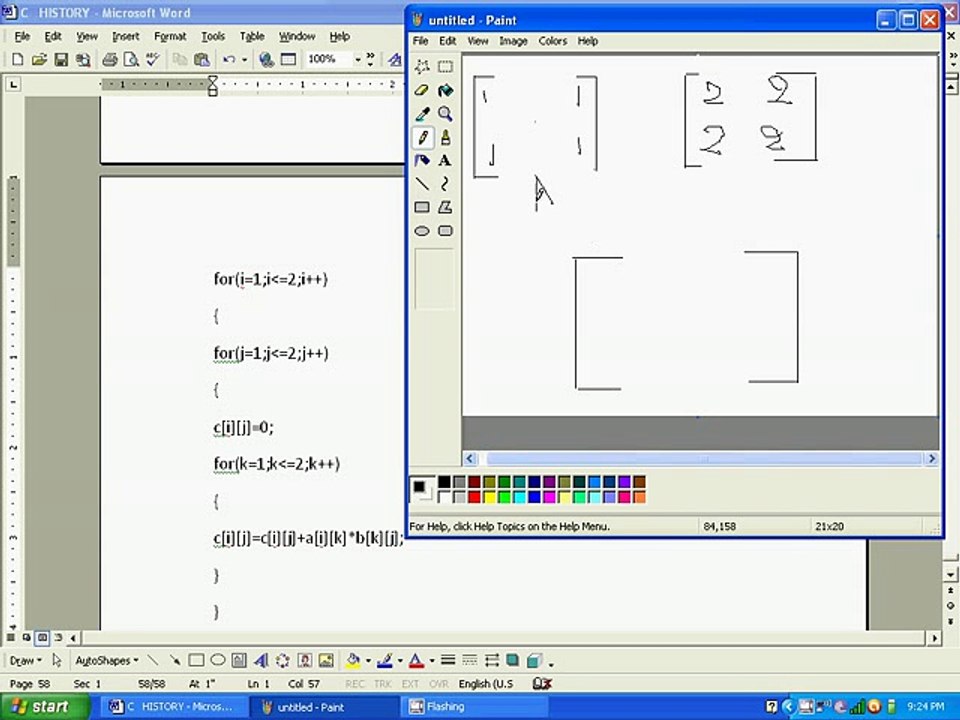Save the Word document via toolbar

tap(61, 59)
